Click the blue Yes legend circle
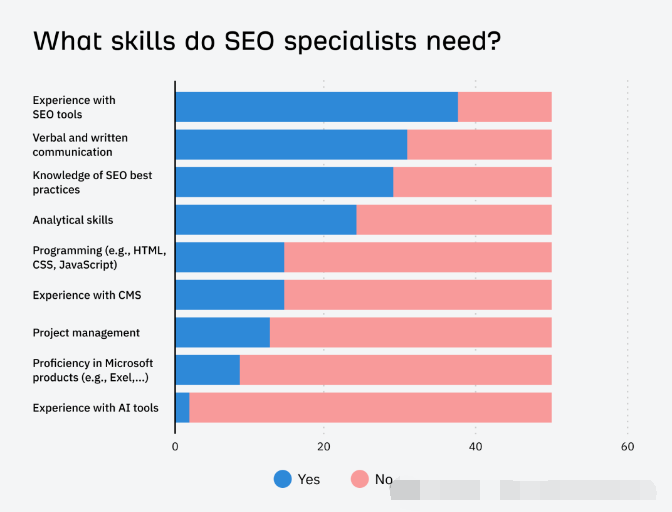This screenshot has height=512, width=672. pos(283,479)
